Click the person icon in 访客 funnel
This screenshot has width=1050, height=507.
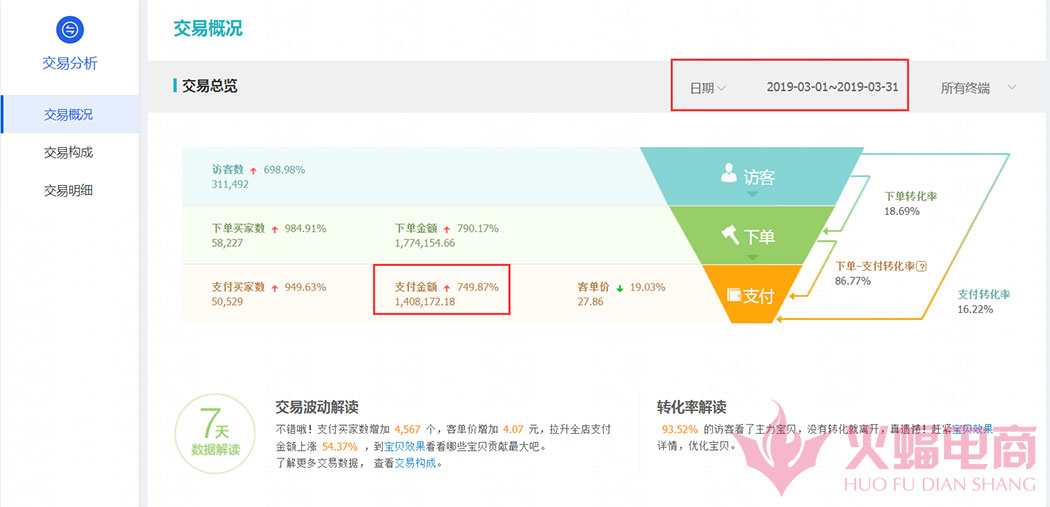click(x=728, y=175)
